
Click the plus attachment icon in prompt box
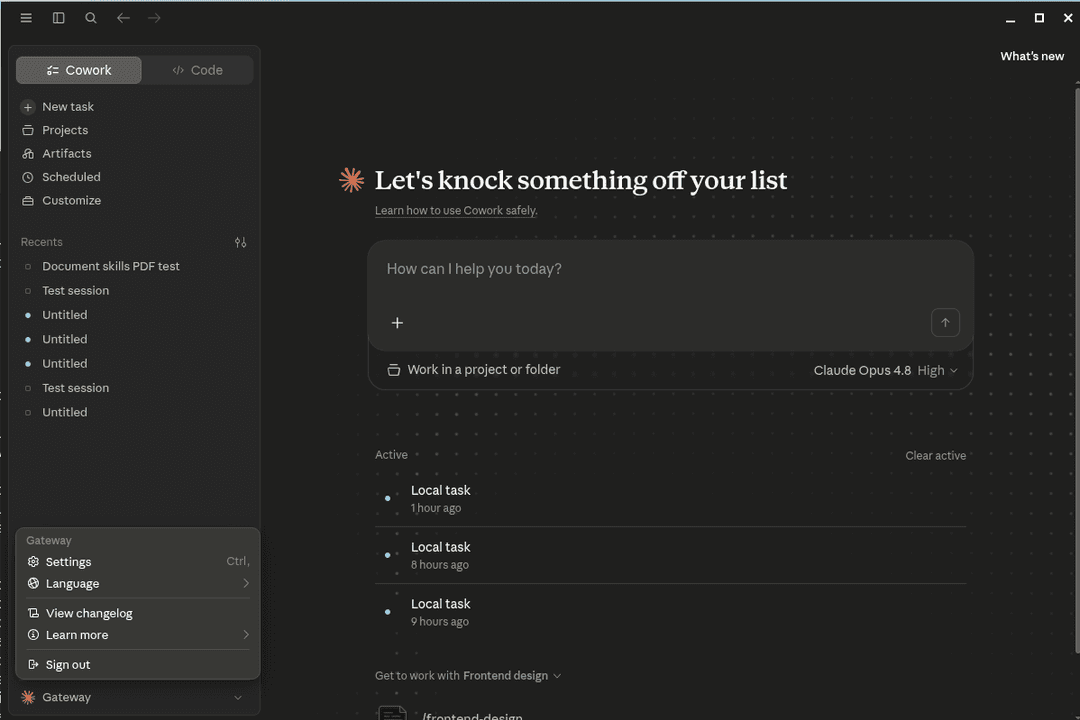click(397, 322)
